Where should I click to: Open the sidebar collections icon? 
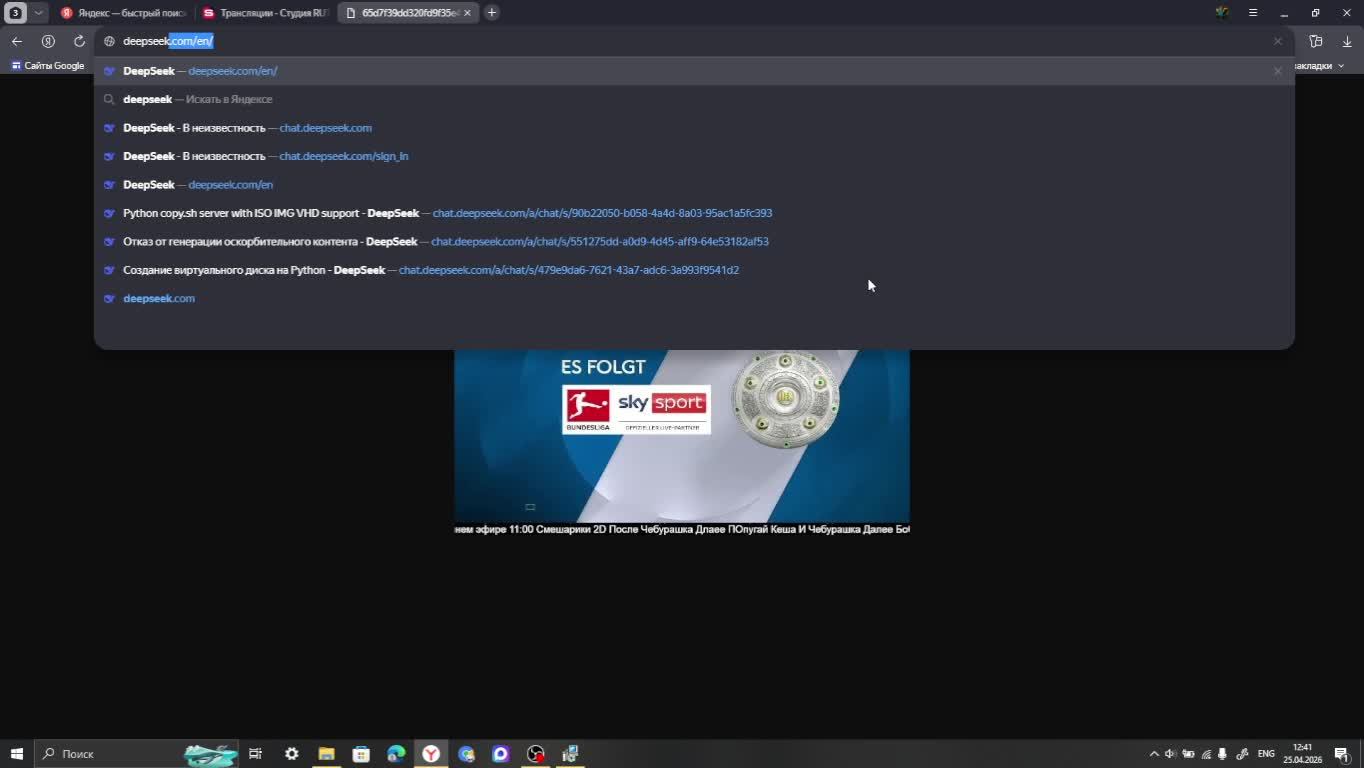(1316, 41)
